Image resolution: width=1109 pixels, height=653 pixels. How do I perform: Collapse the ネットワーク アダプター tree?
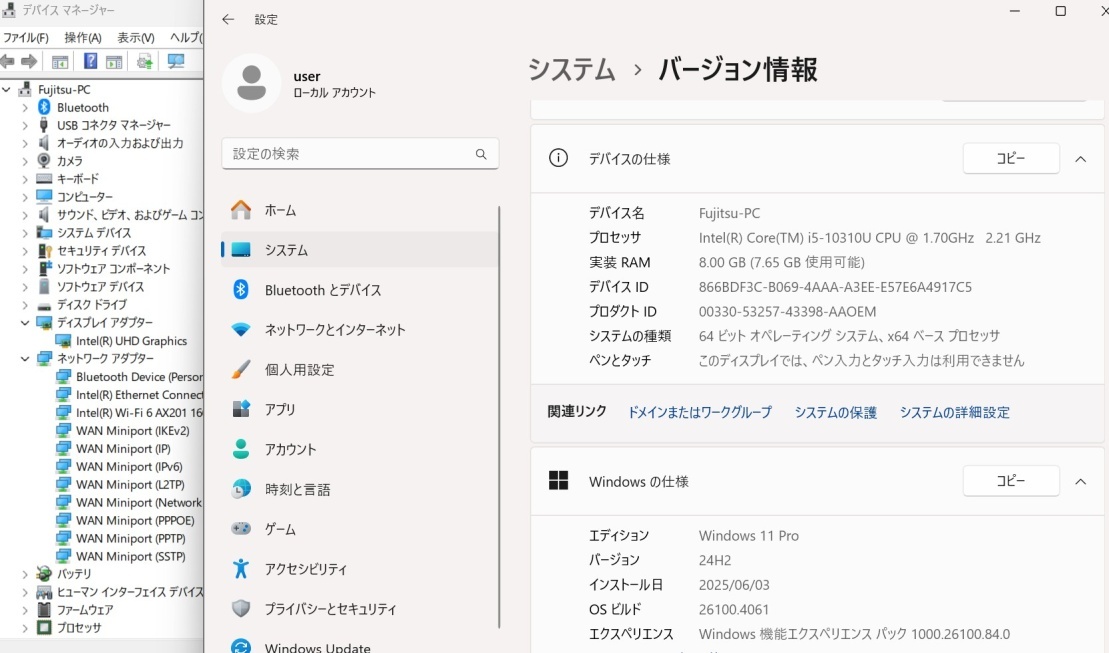25,358
